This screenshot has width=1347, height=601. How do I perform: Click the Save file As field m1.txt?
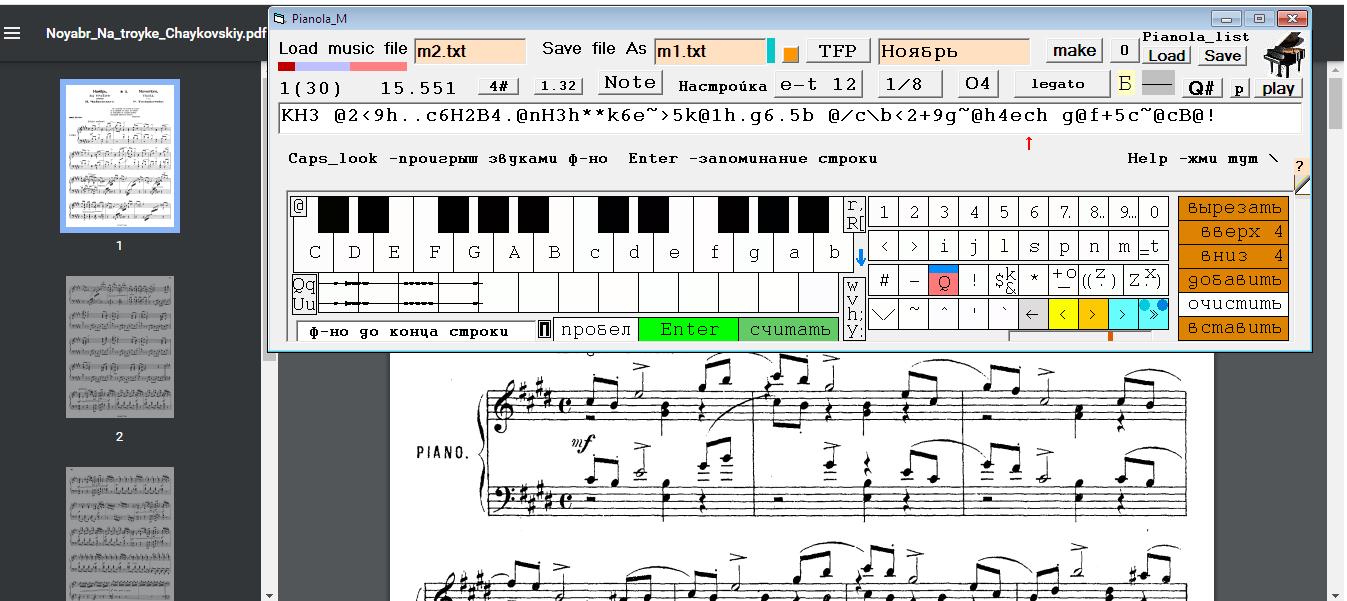tap(710, 51)
